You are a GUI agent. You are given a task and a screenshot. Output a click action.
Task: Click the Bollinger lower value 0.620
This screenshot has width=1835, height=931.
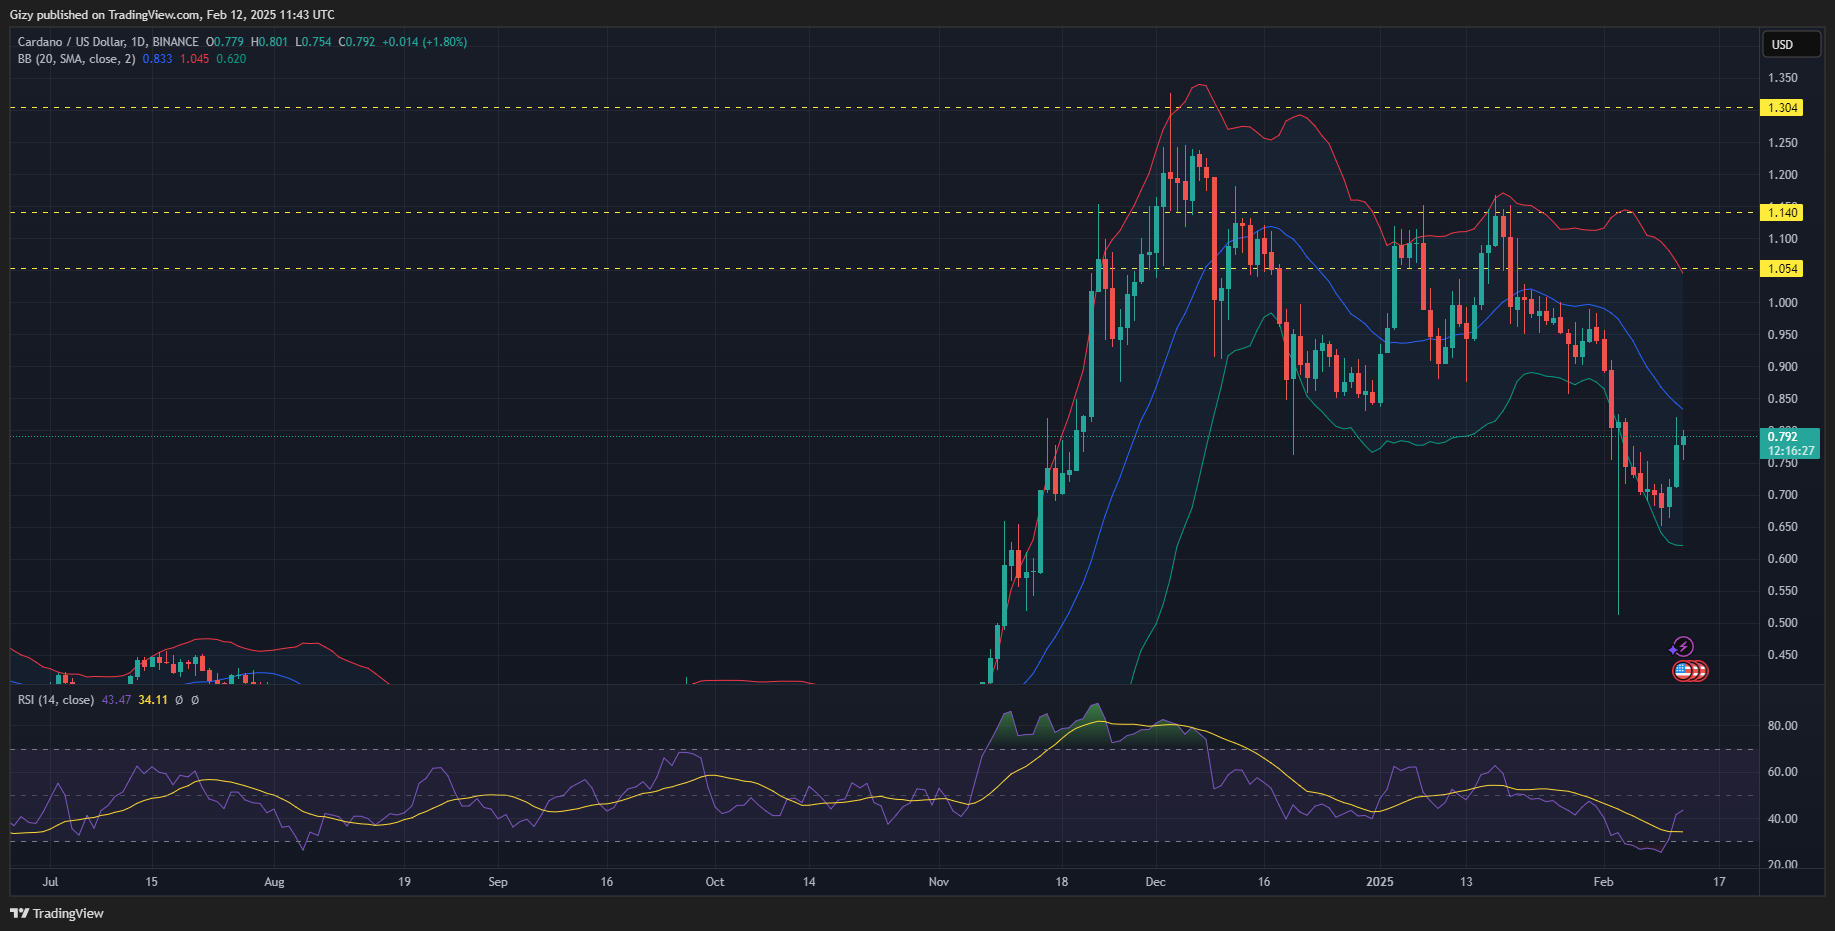231,59
